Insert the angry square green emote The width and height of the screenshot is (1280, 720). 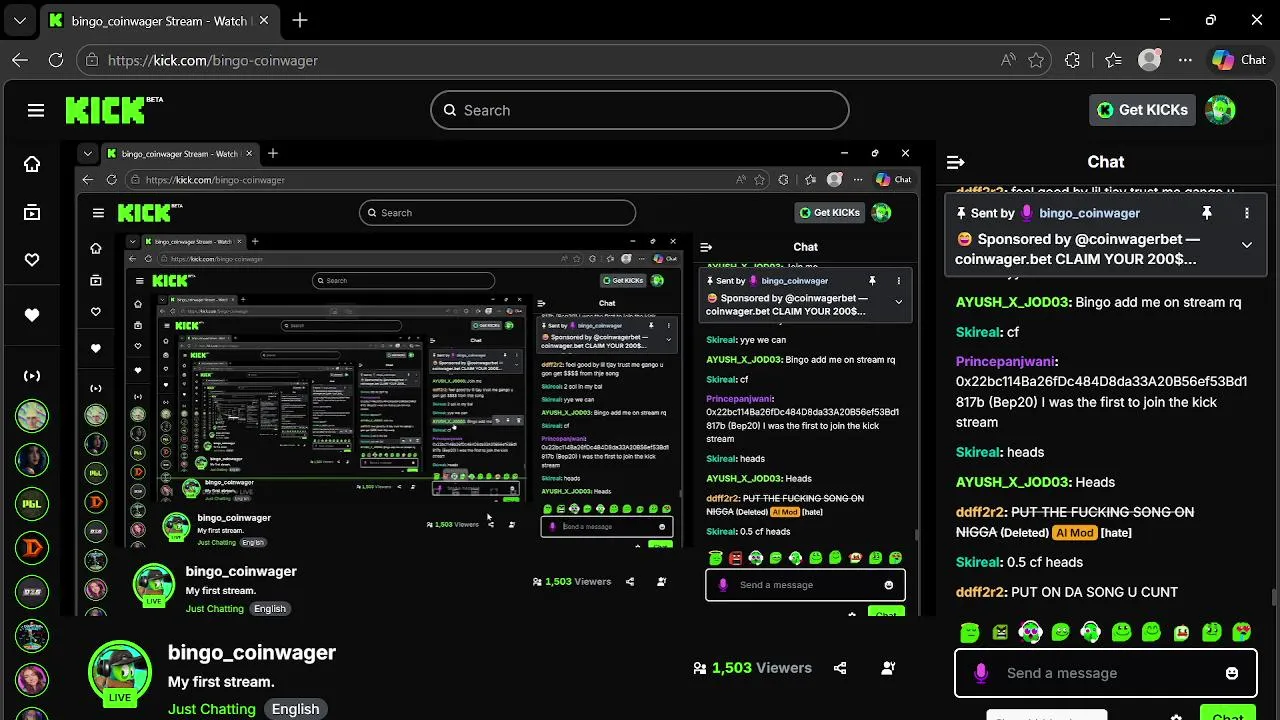[1000, 632]
